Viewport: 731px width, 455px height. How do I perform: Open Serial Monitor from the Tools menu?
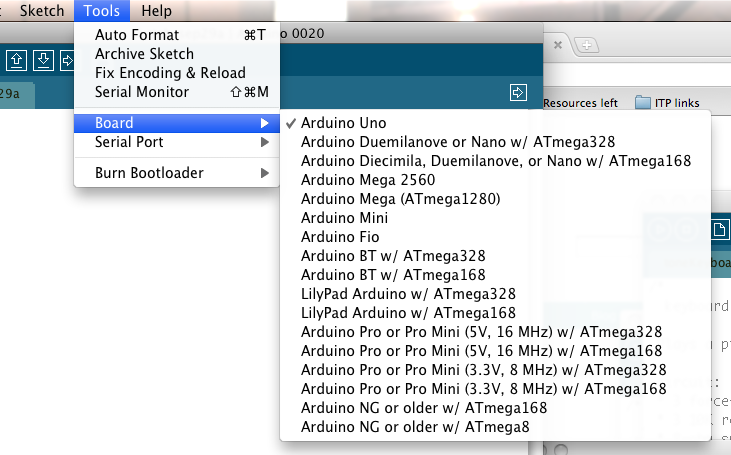tap(141, 92)
